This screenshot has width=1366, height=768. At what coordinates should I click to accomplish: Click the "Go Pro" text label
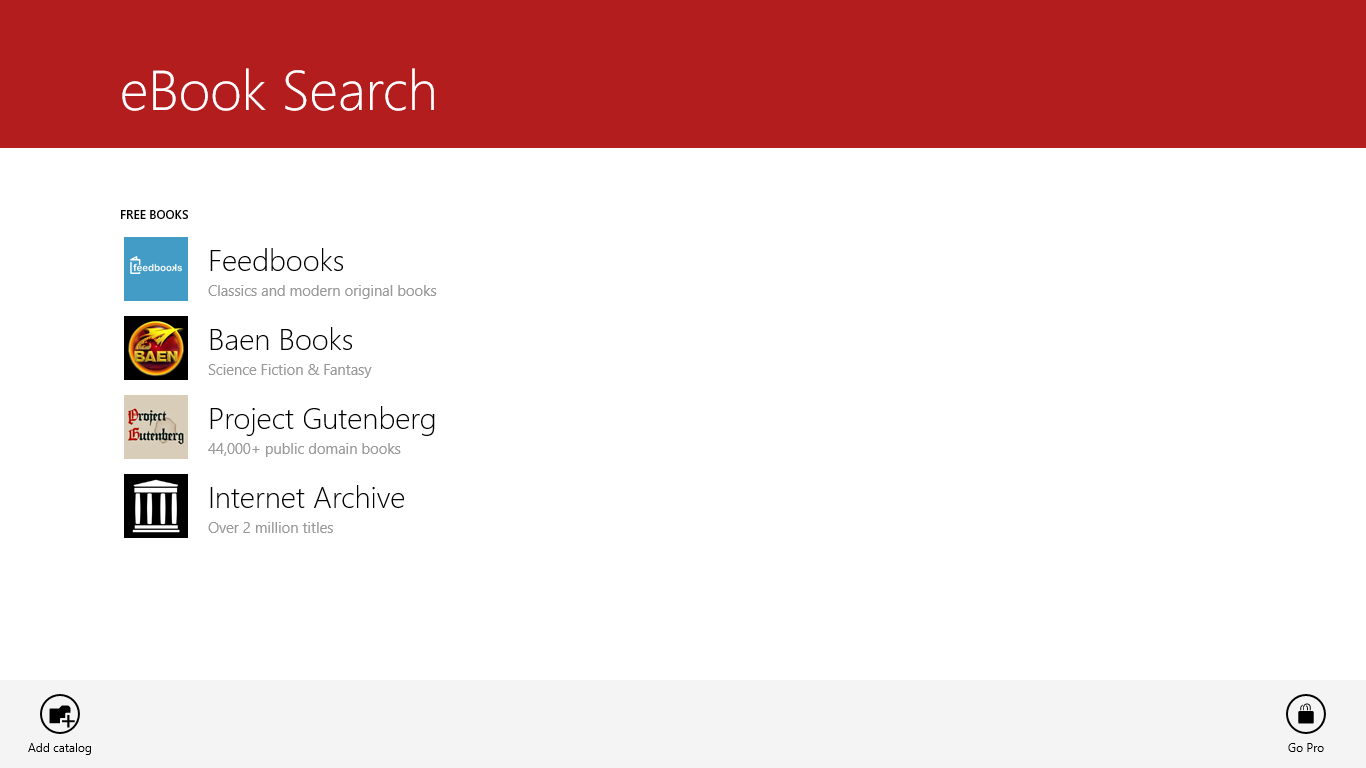point(1305,748)
